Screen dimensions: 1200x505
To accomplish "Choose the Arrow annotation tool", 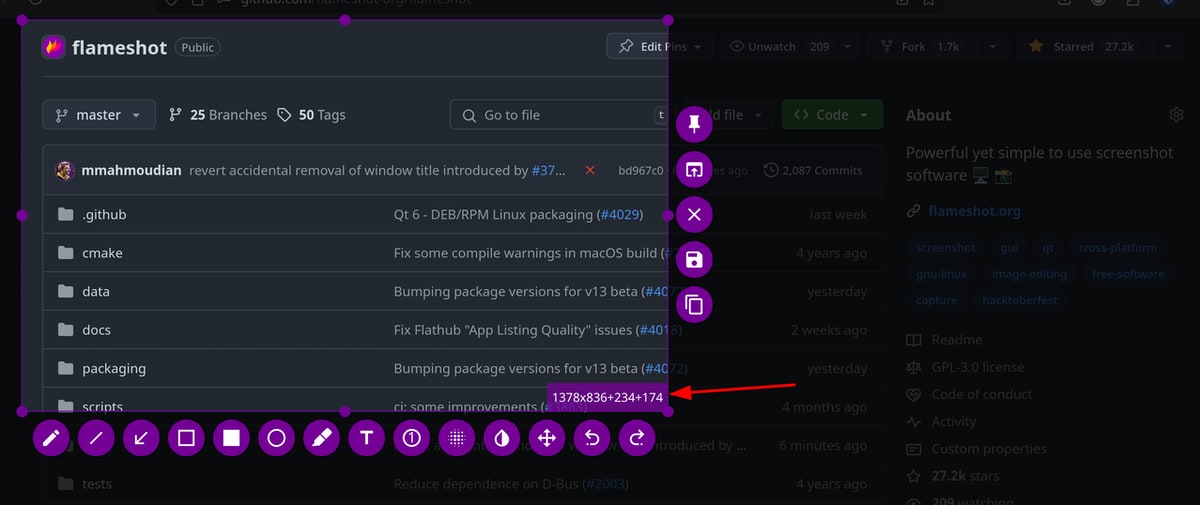I will pyautogui.click(x=141, y=438).
